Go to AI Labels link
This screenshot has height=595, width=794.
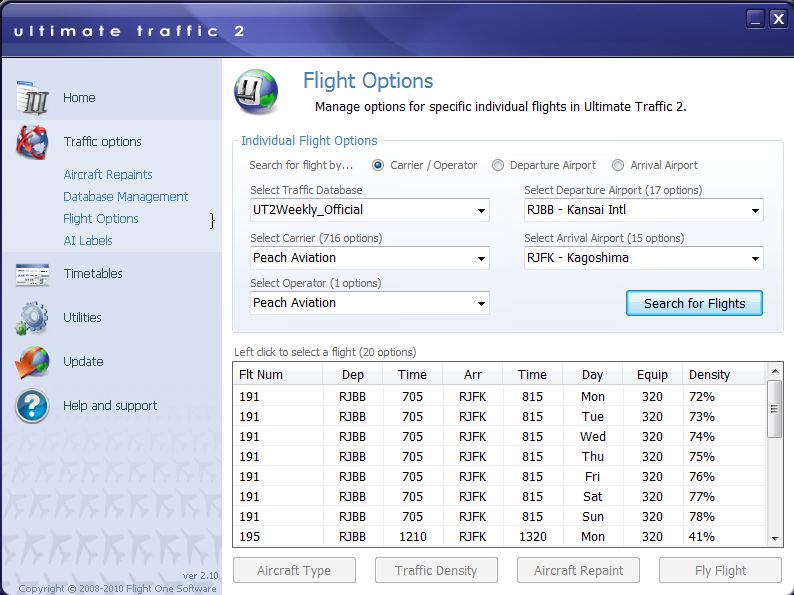point(88,241)
